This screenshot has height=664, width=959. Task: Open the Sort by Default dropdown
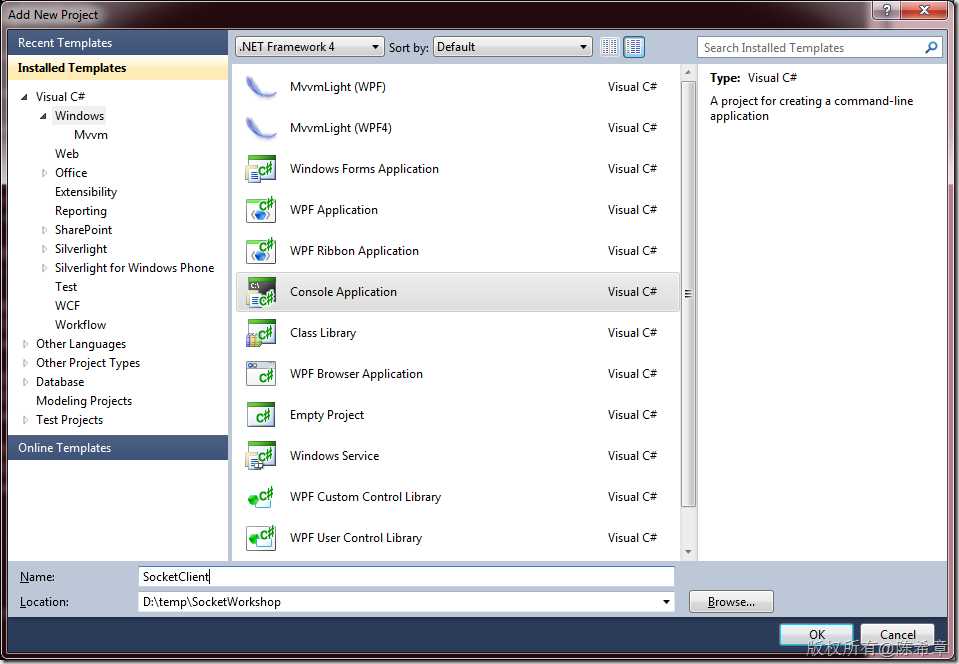click(x=513, y=47)
